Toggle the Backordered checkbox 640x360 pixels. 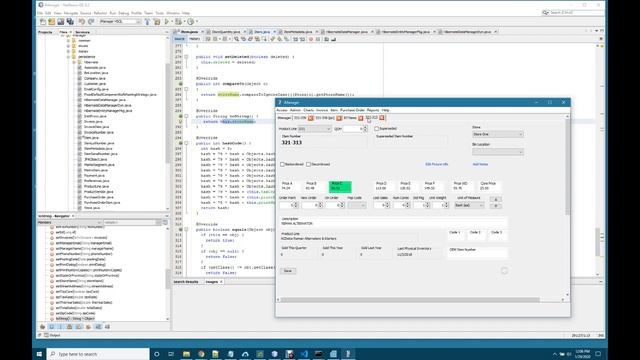282,164
